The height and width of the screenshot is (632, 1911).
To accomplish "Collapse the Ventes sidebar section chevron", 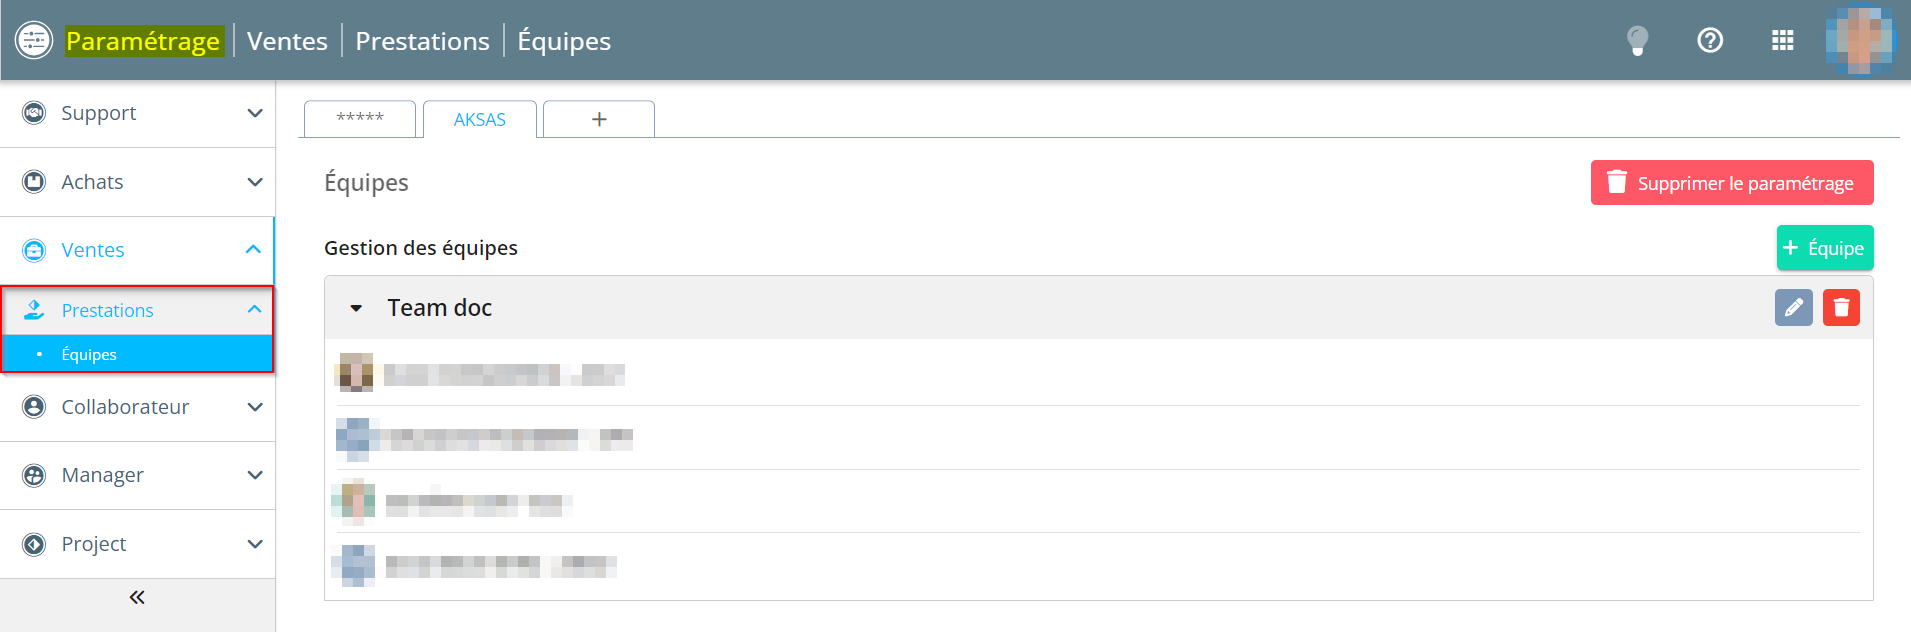I will (x=253, y=249).
